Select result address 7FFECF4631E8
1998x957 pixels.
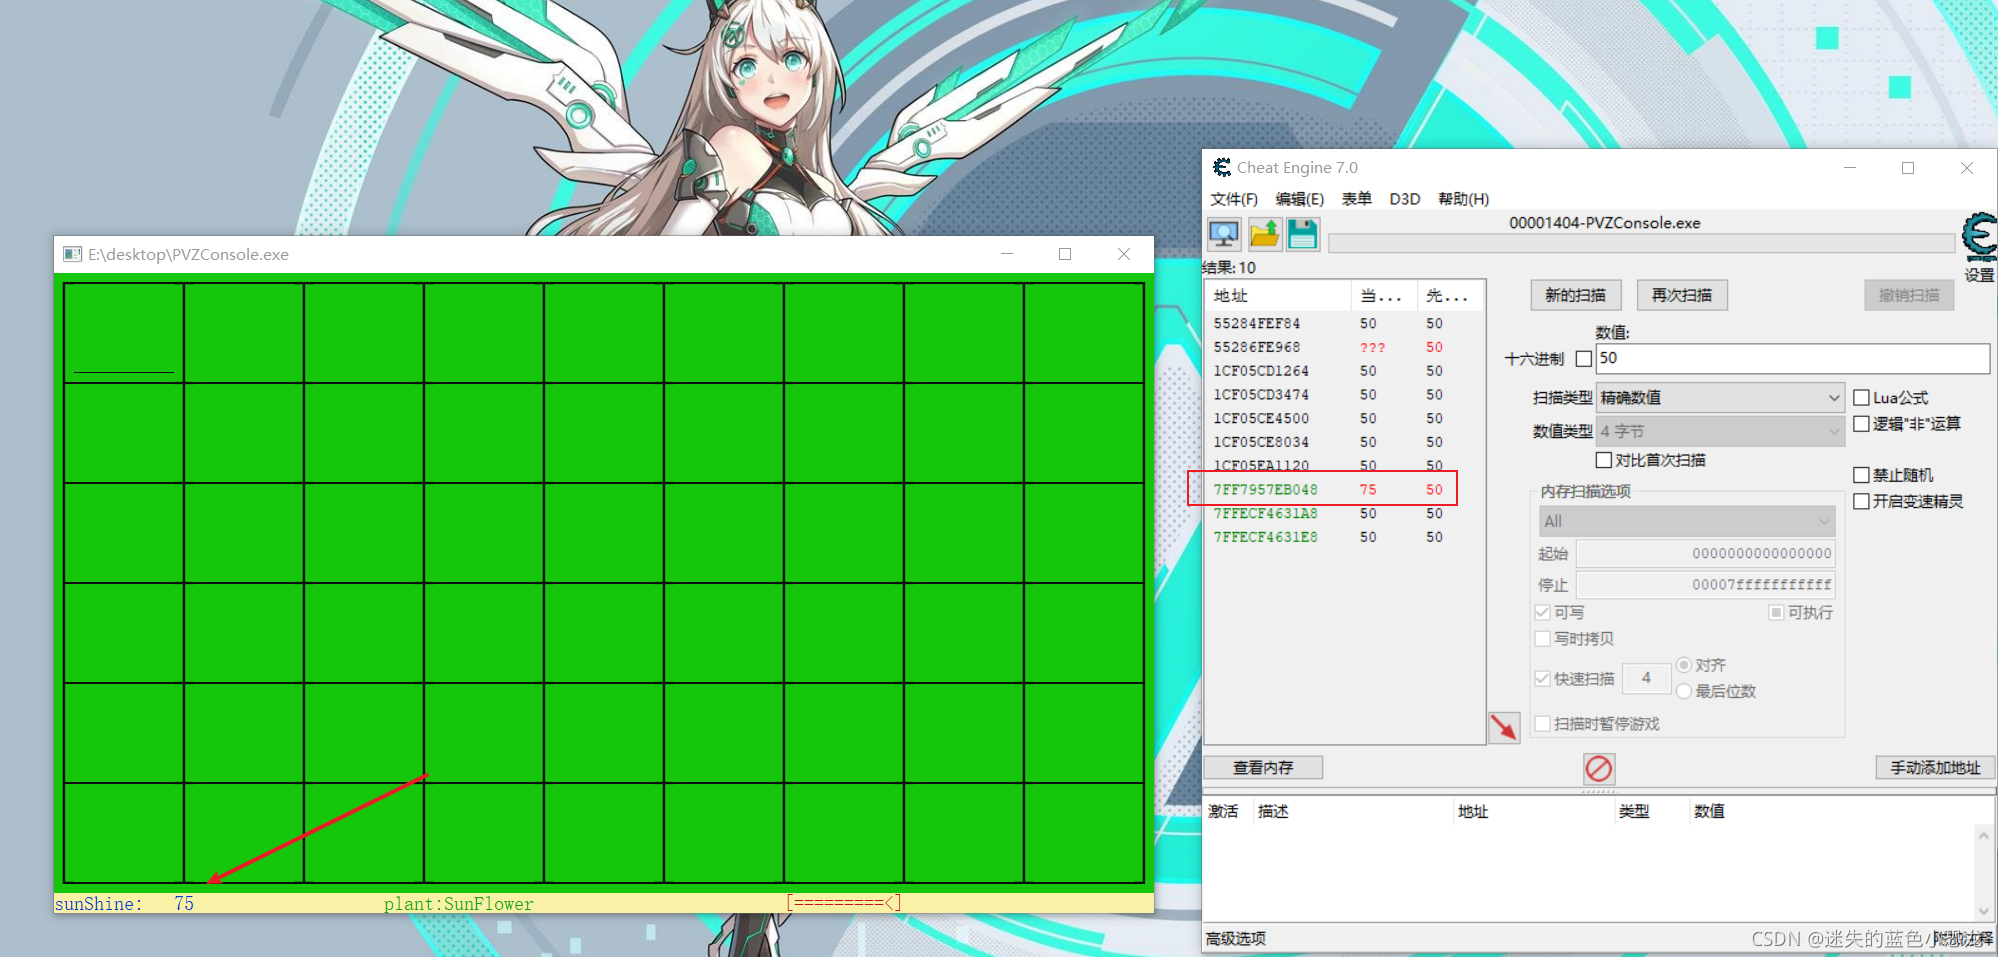1265,537
